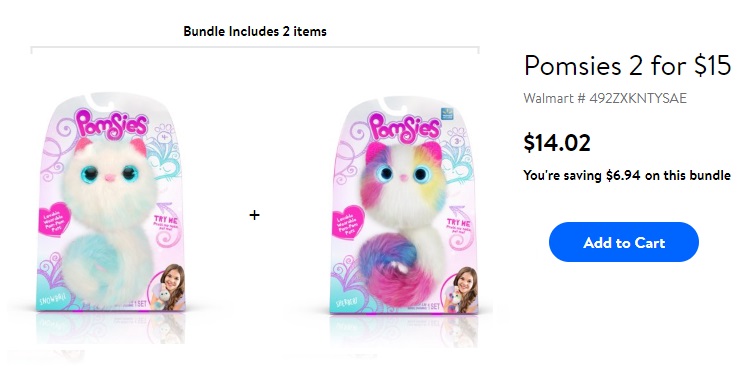Click the Pomsies logo on the left package
This screenshot has height=392, width=751.
[x=111, y=125]
